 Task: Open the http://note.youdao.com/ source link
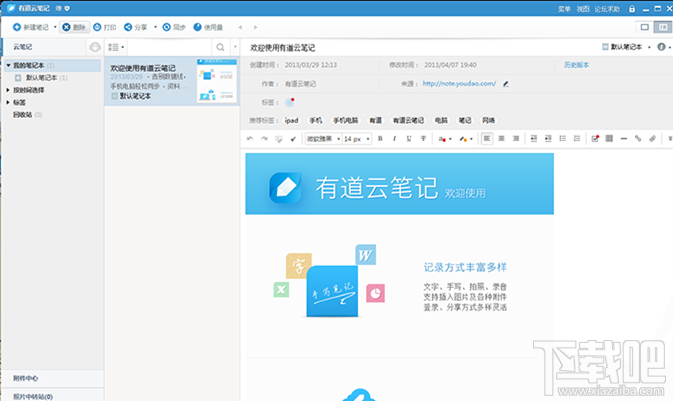click(x=459, y=84)
